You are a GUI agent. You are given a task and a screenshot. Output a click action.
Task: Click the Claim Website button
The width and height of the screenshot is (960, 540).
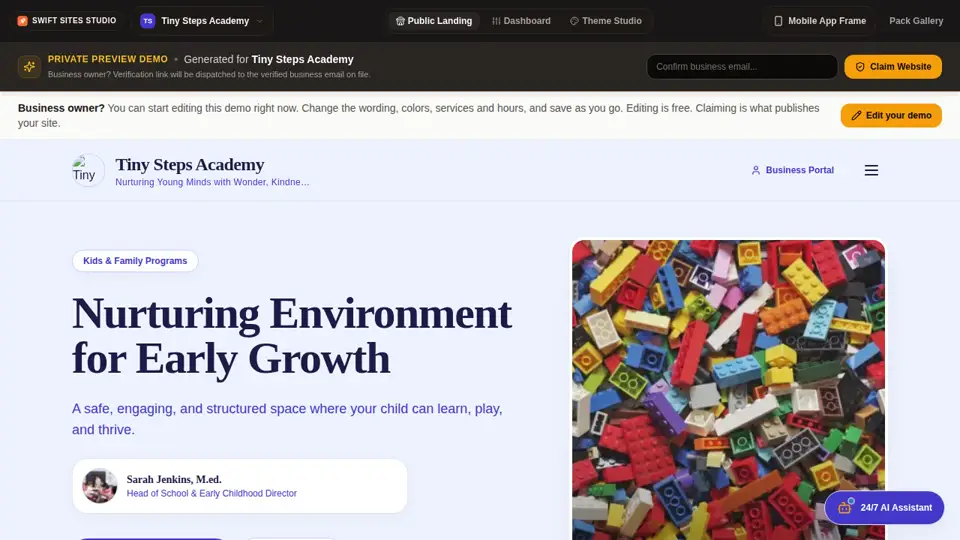(893, 67)
